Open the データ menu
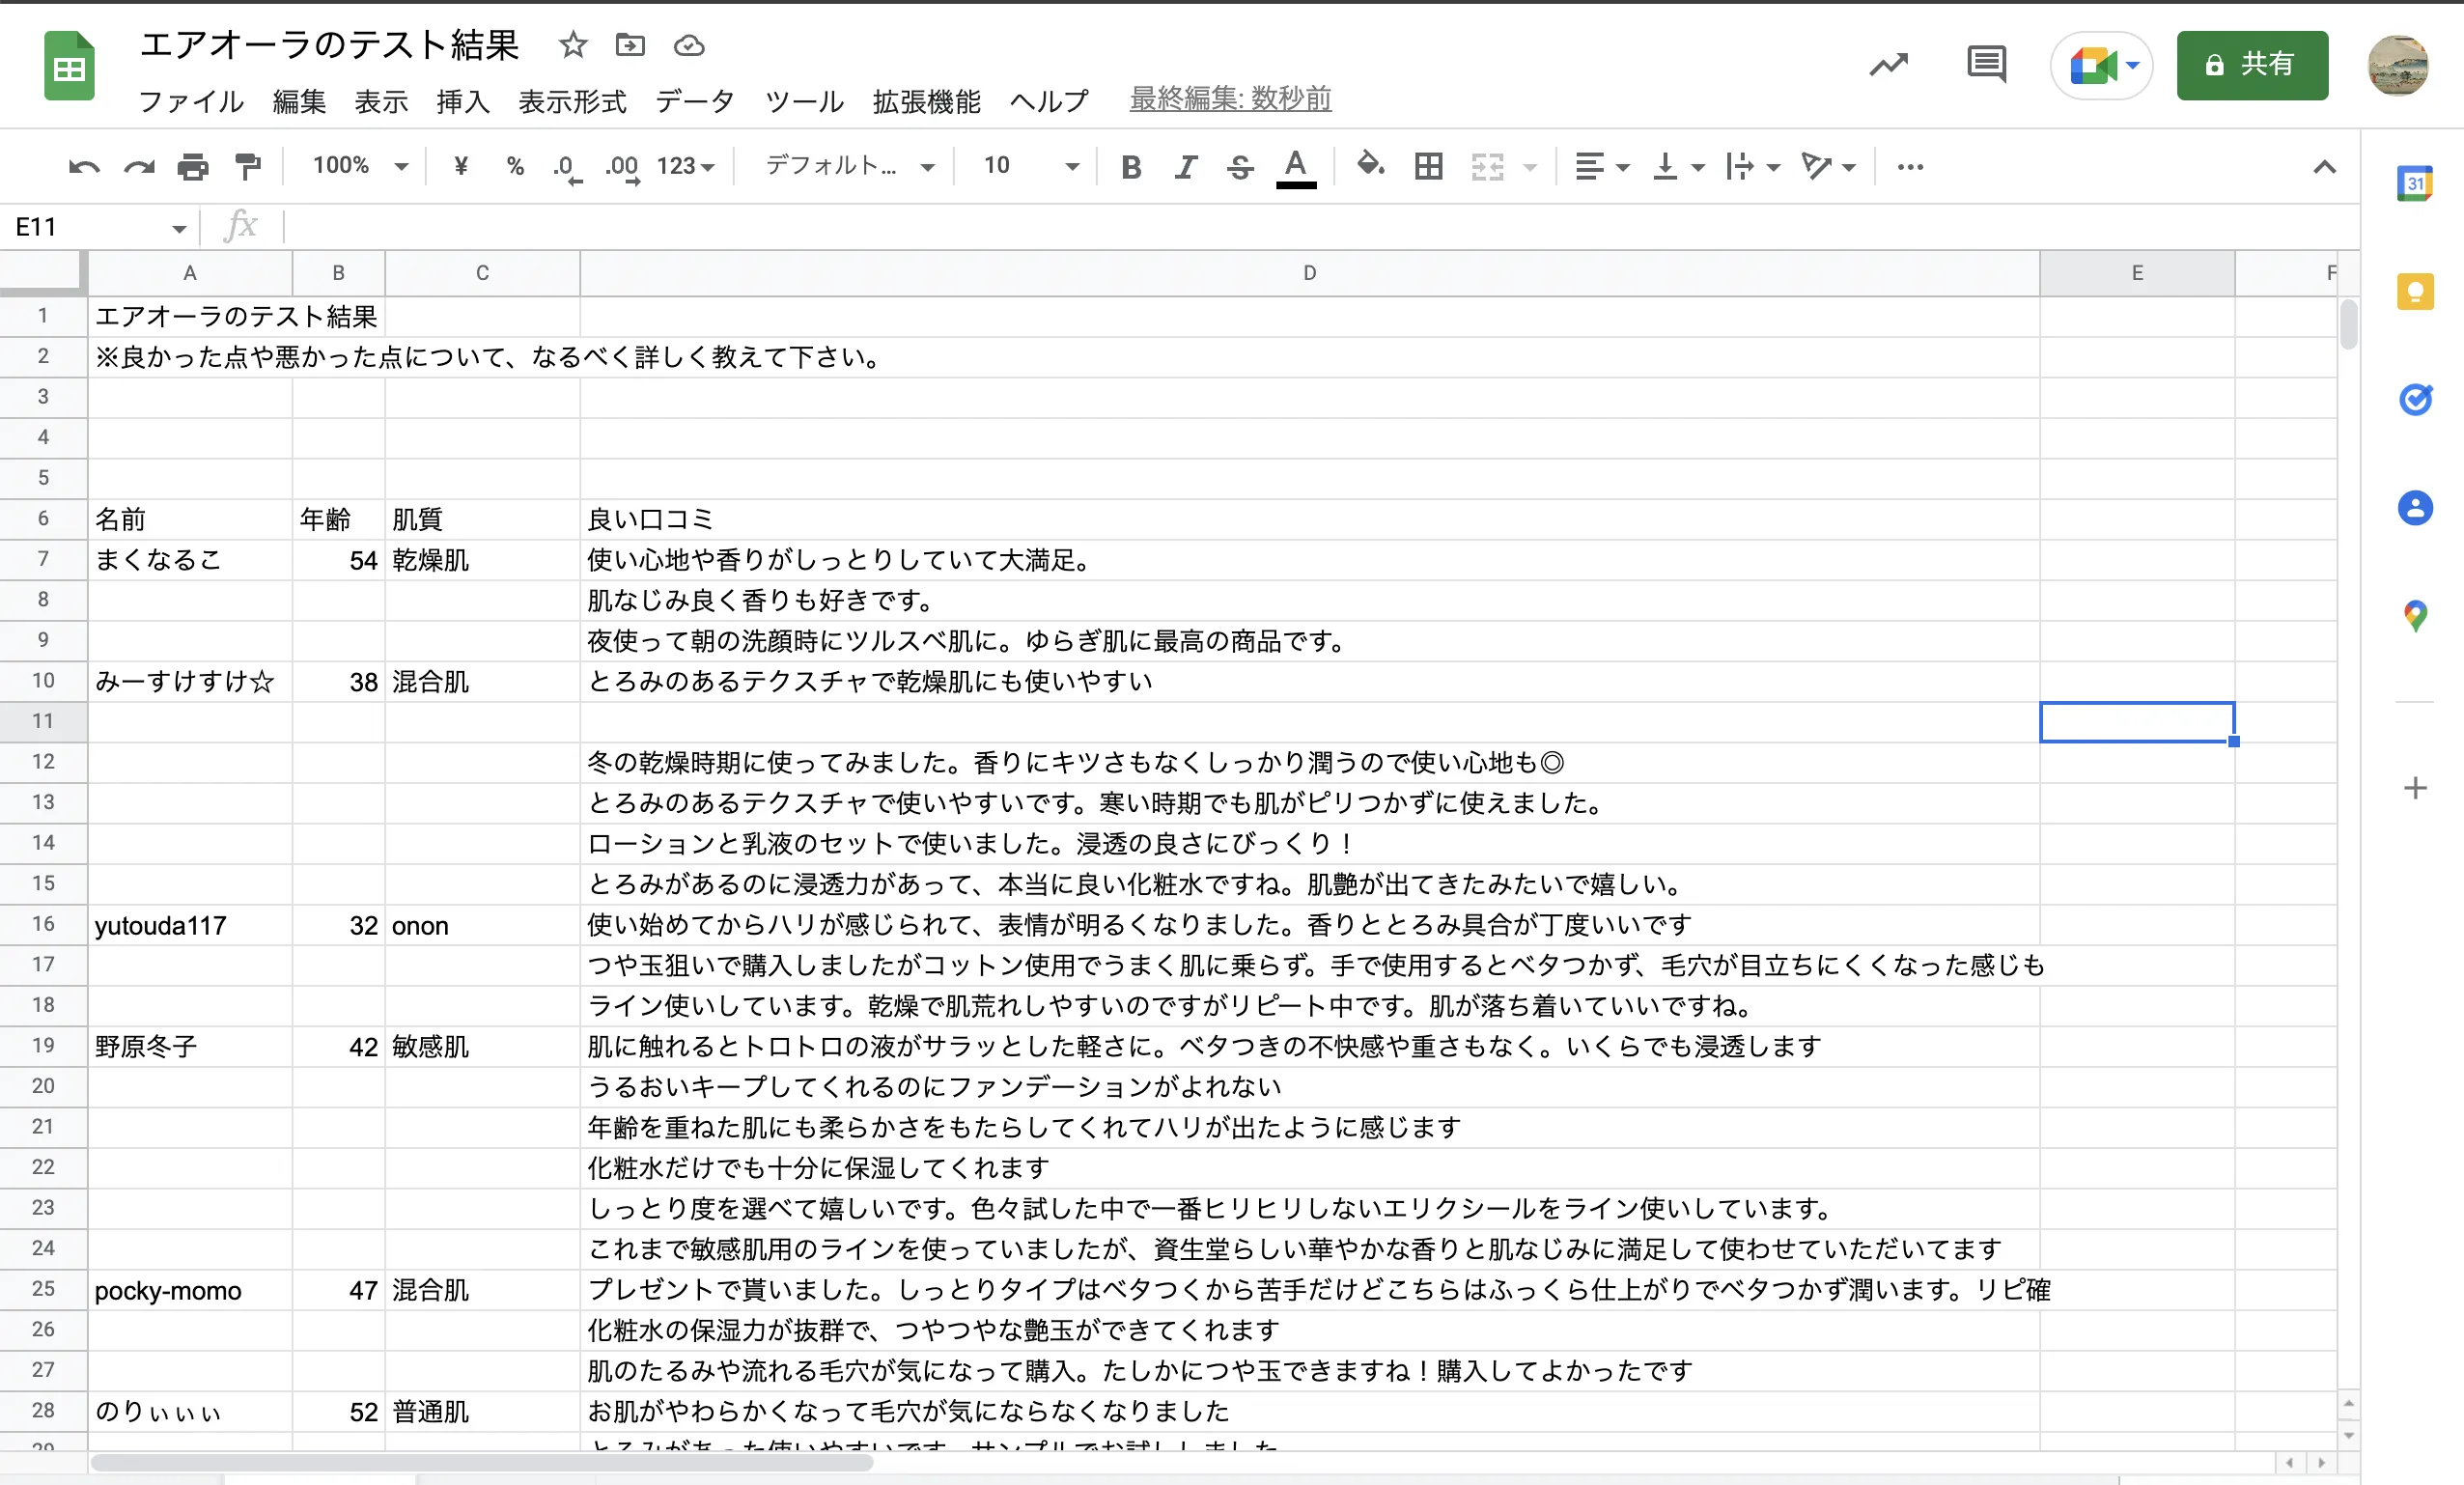 pyautogui.click(x=695, y=101)
